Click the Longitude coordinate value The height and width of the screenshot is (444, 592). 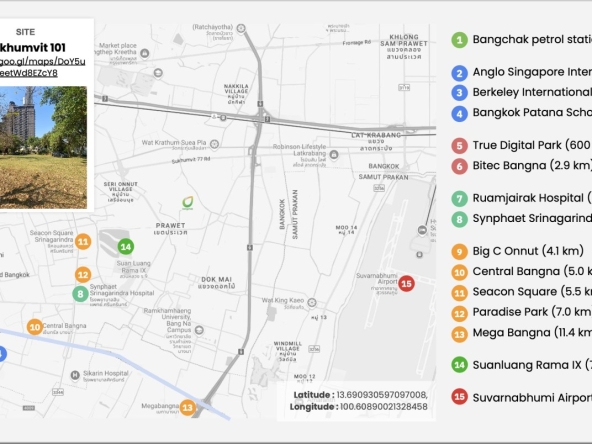pos(384,407)
